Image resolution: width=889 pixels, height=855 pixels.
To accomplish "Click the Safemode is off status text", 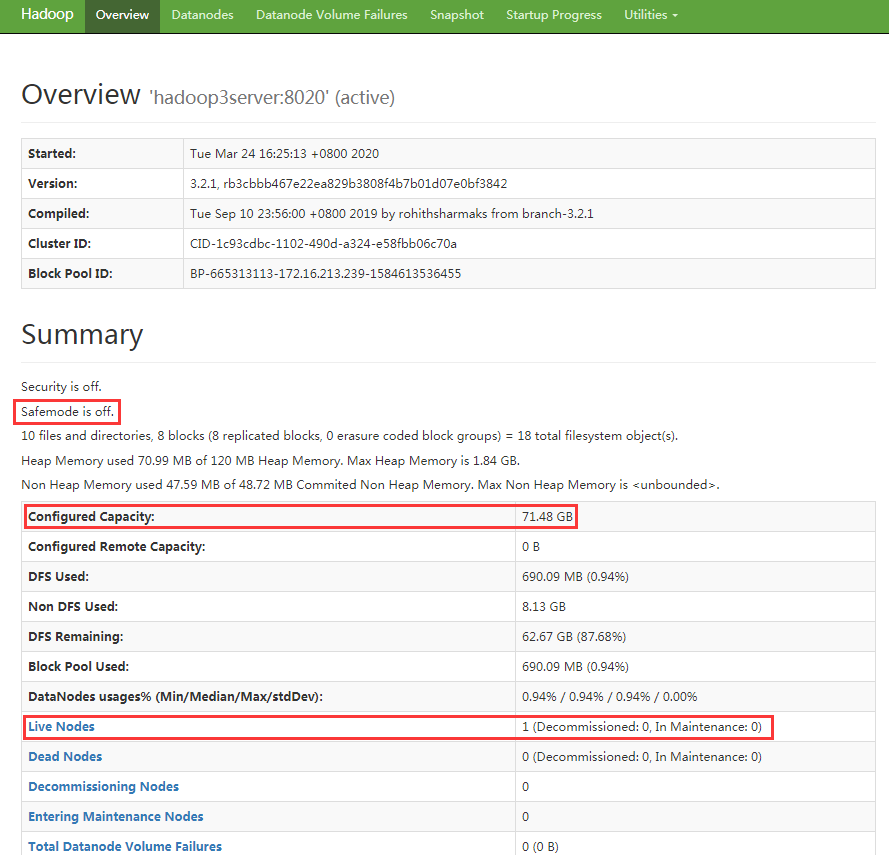I will coord(68,411).
